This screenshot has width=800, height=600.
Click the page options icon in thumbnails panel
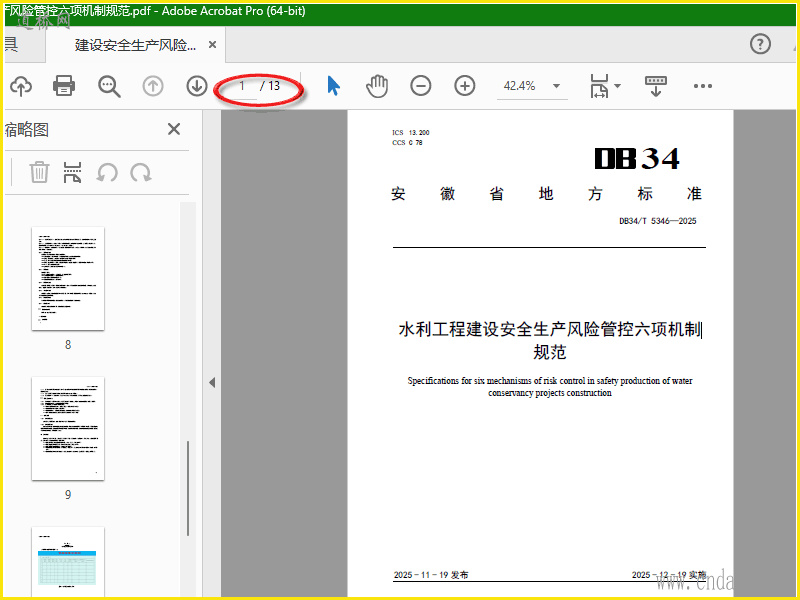coord(72,172)
